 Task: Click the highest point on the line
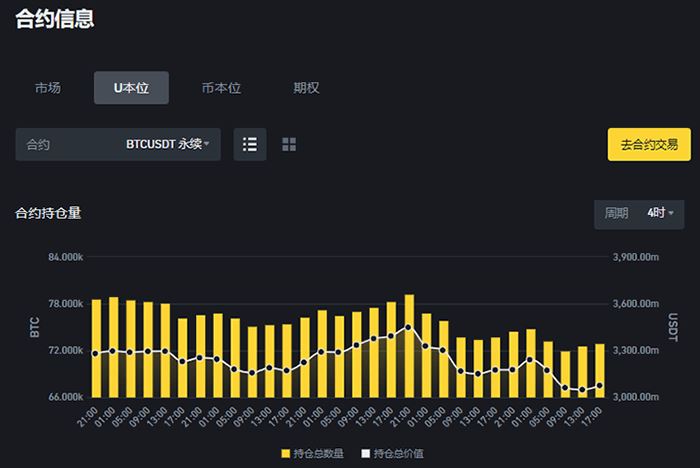point(409,327)
